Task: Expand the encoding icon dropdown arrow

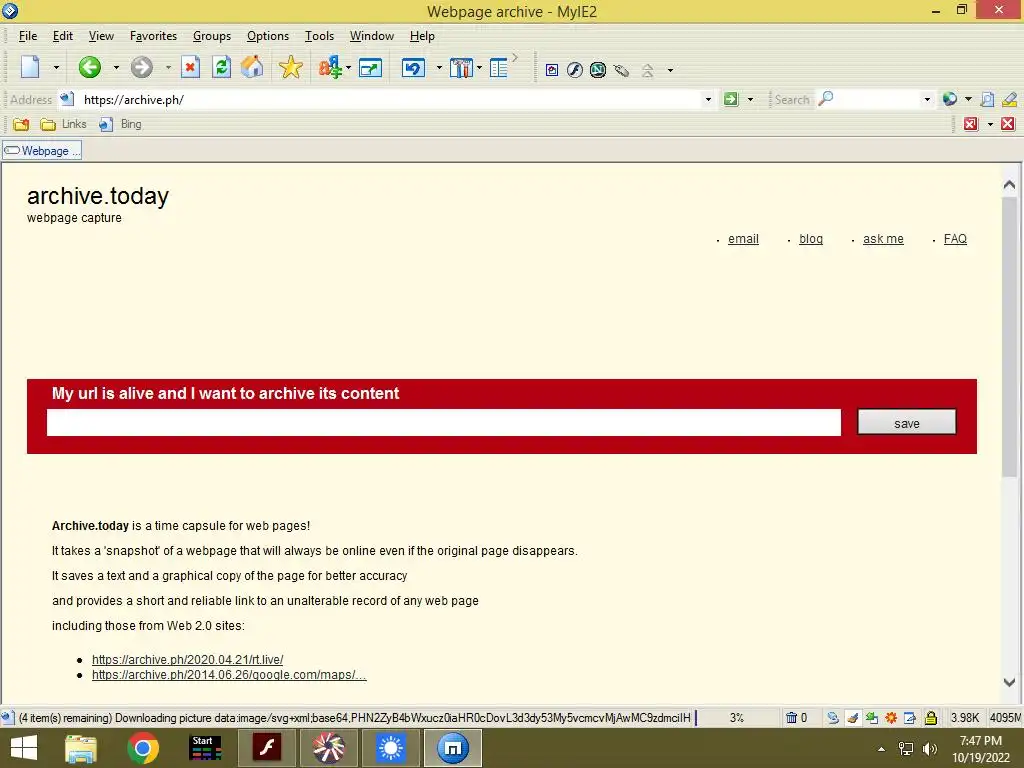Action: (348, 67)
